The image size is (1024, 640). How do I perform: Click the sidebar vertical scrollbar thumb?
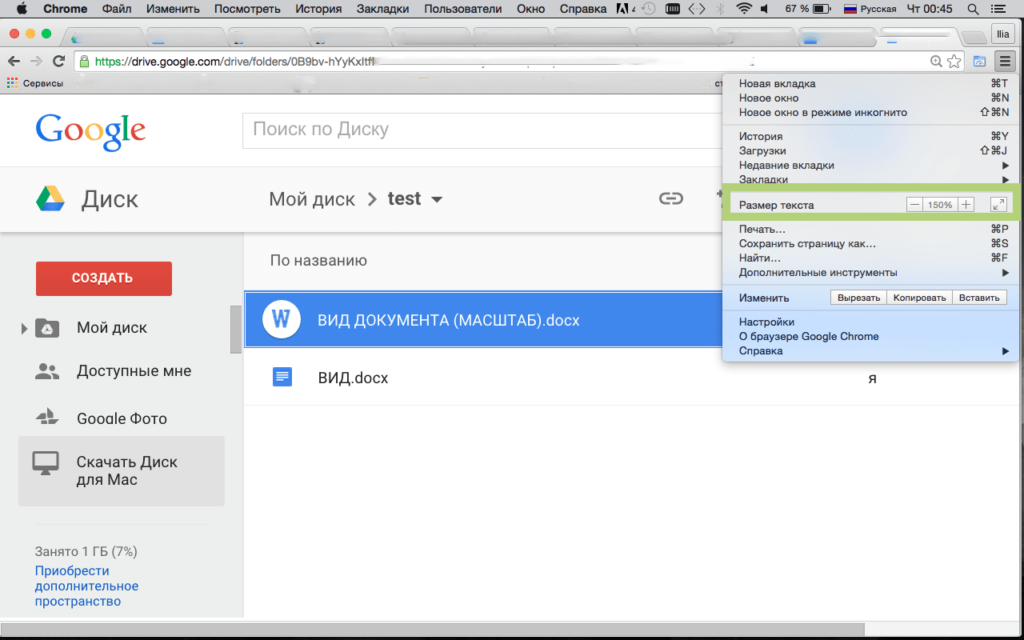(x=235, y=329)
